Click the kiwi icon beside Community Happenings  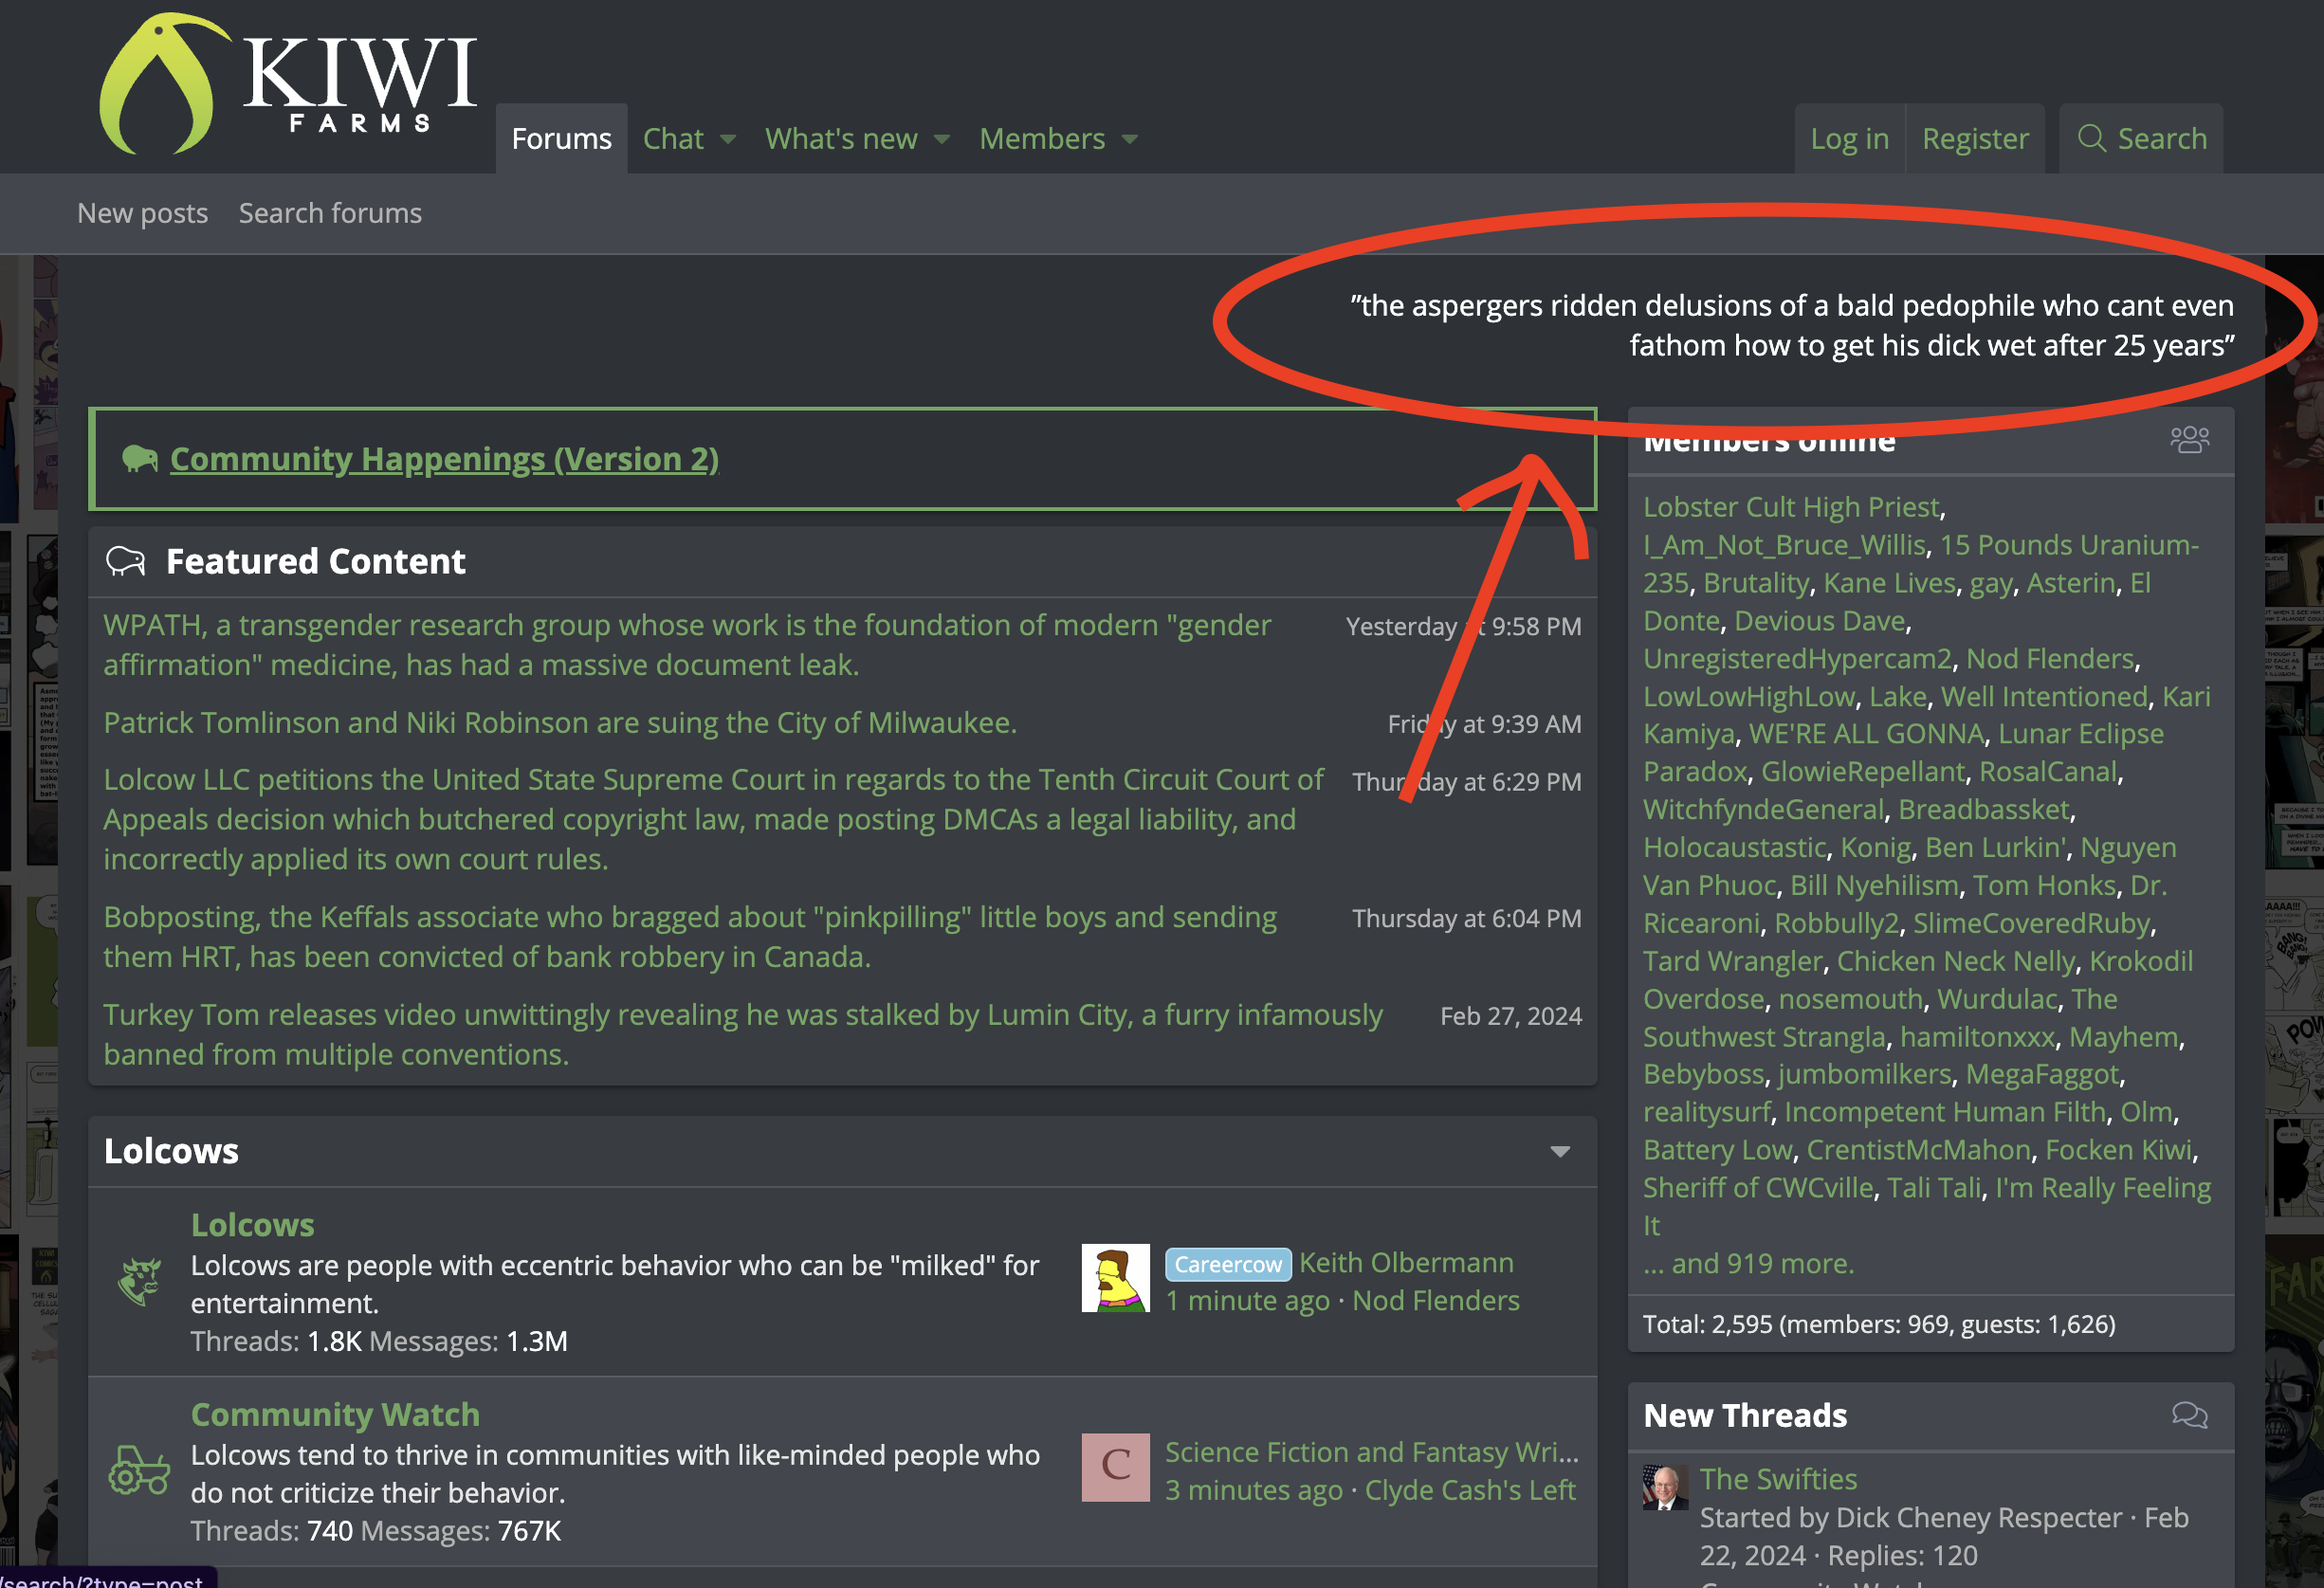coord(140,459)
